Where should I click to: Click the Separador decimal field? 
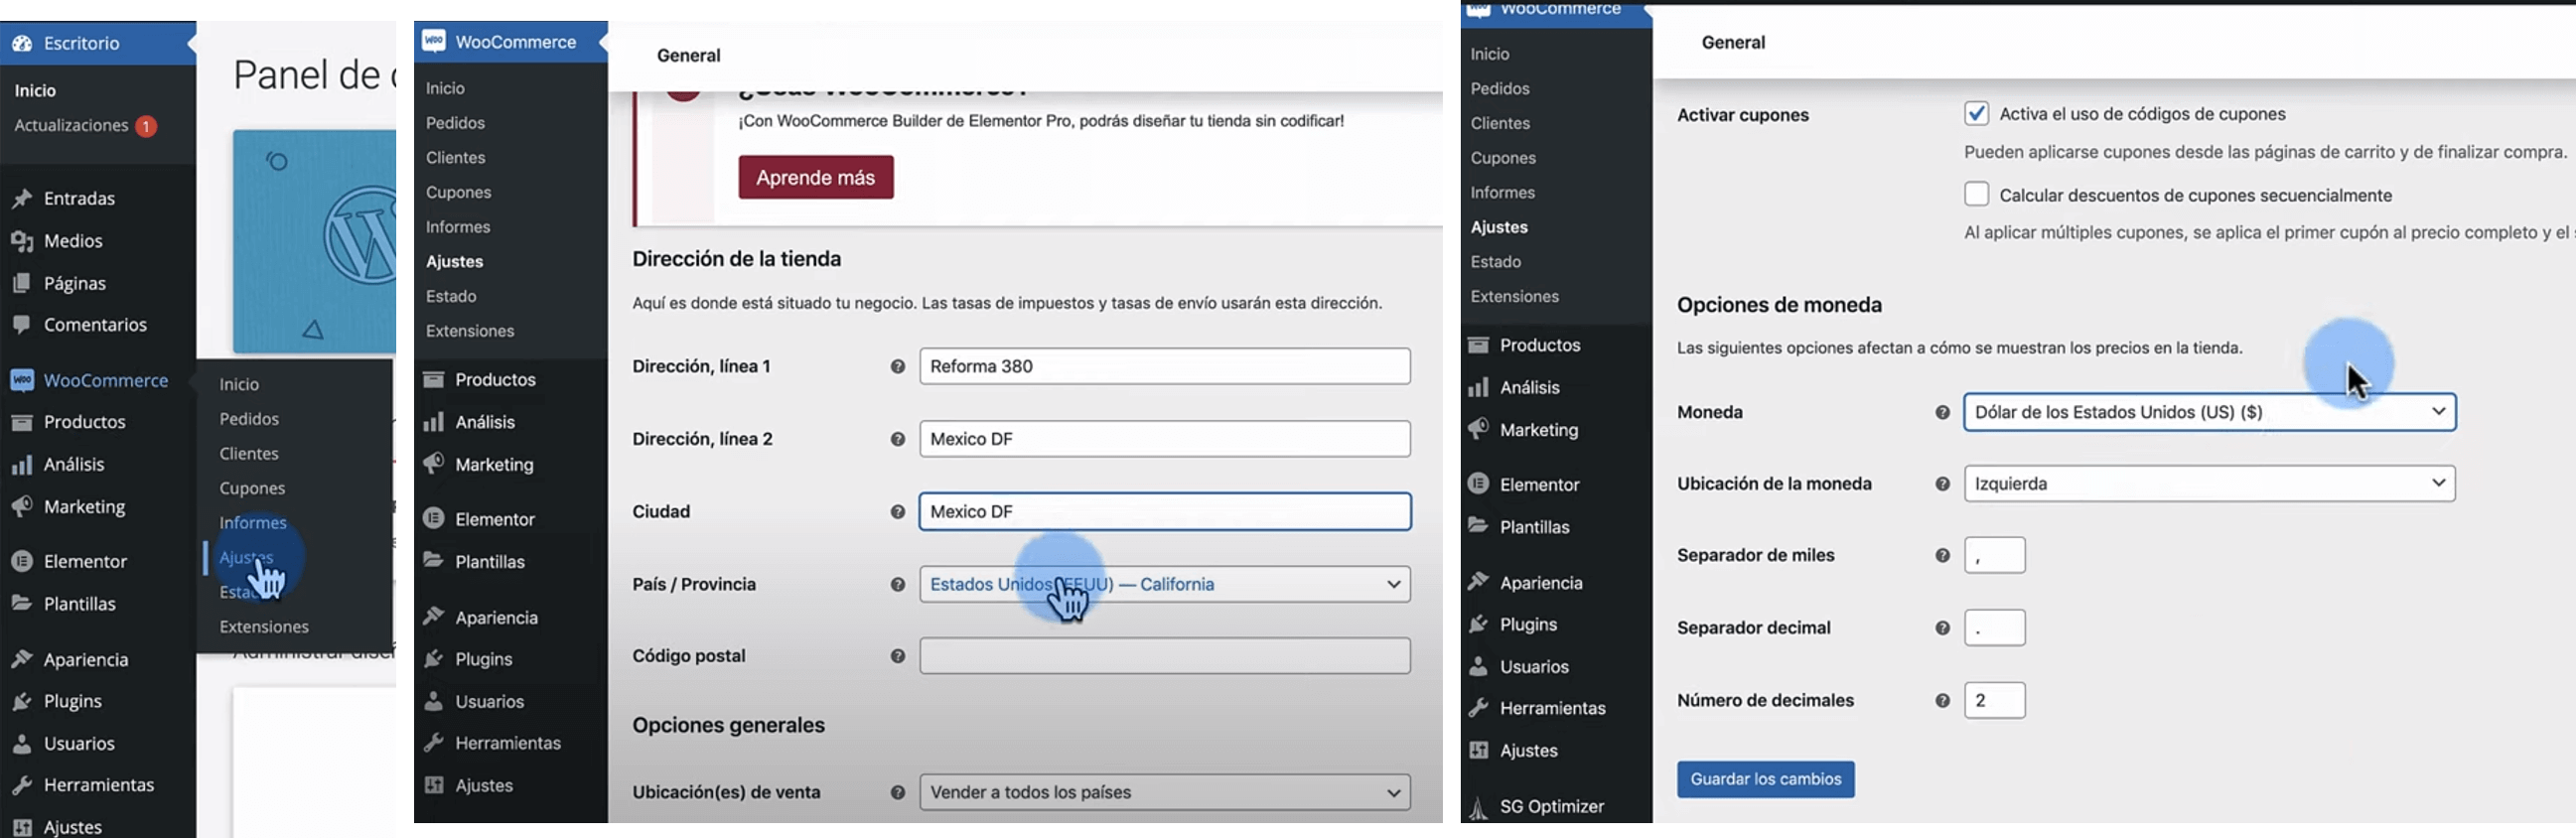coord(1994,628)
